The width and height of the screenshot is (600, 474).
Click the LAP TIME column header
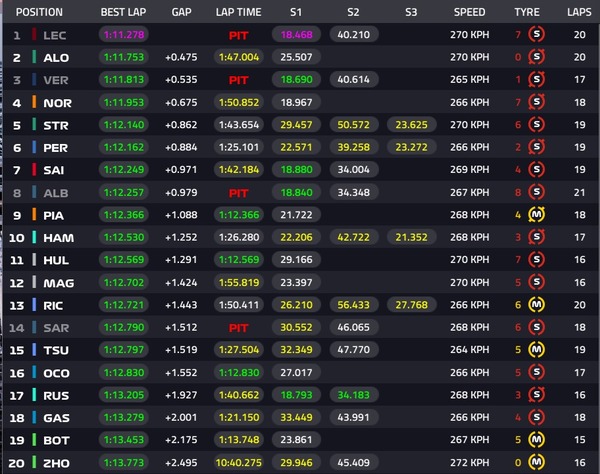click(238, 12)
